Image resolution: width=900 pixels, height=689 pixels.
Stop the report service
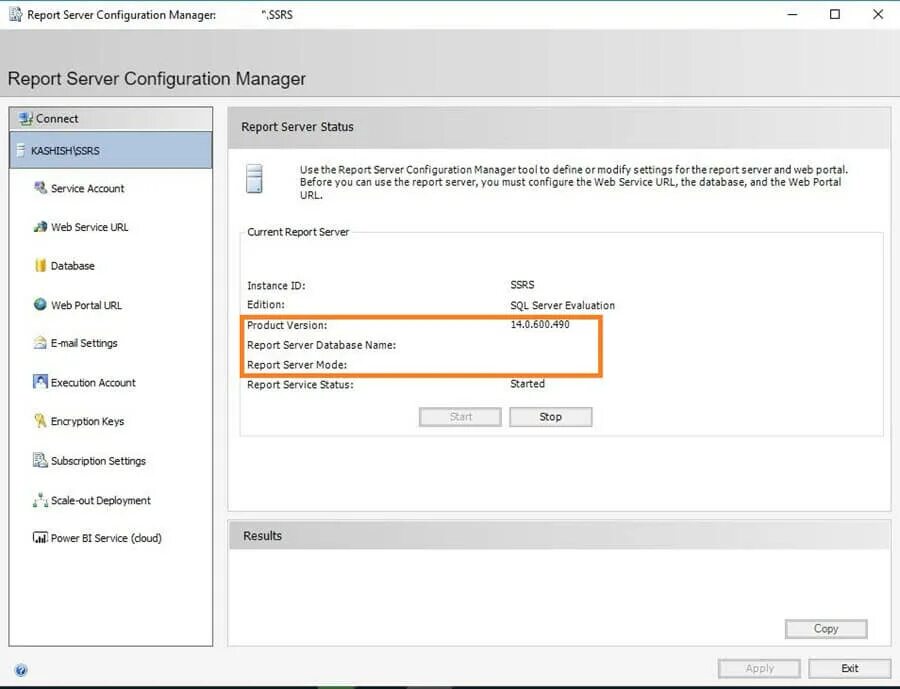pos(550,417)
